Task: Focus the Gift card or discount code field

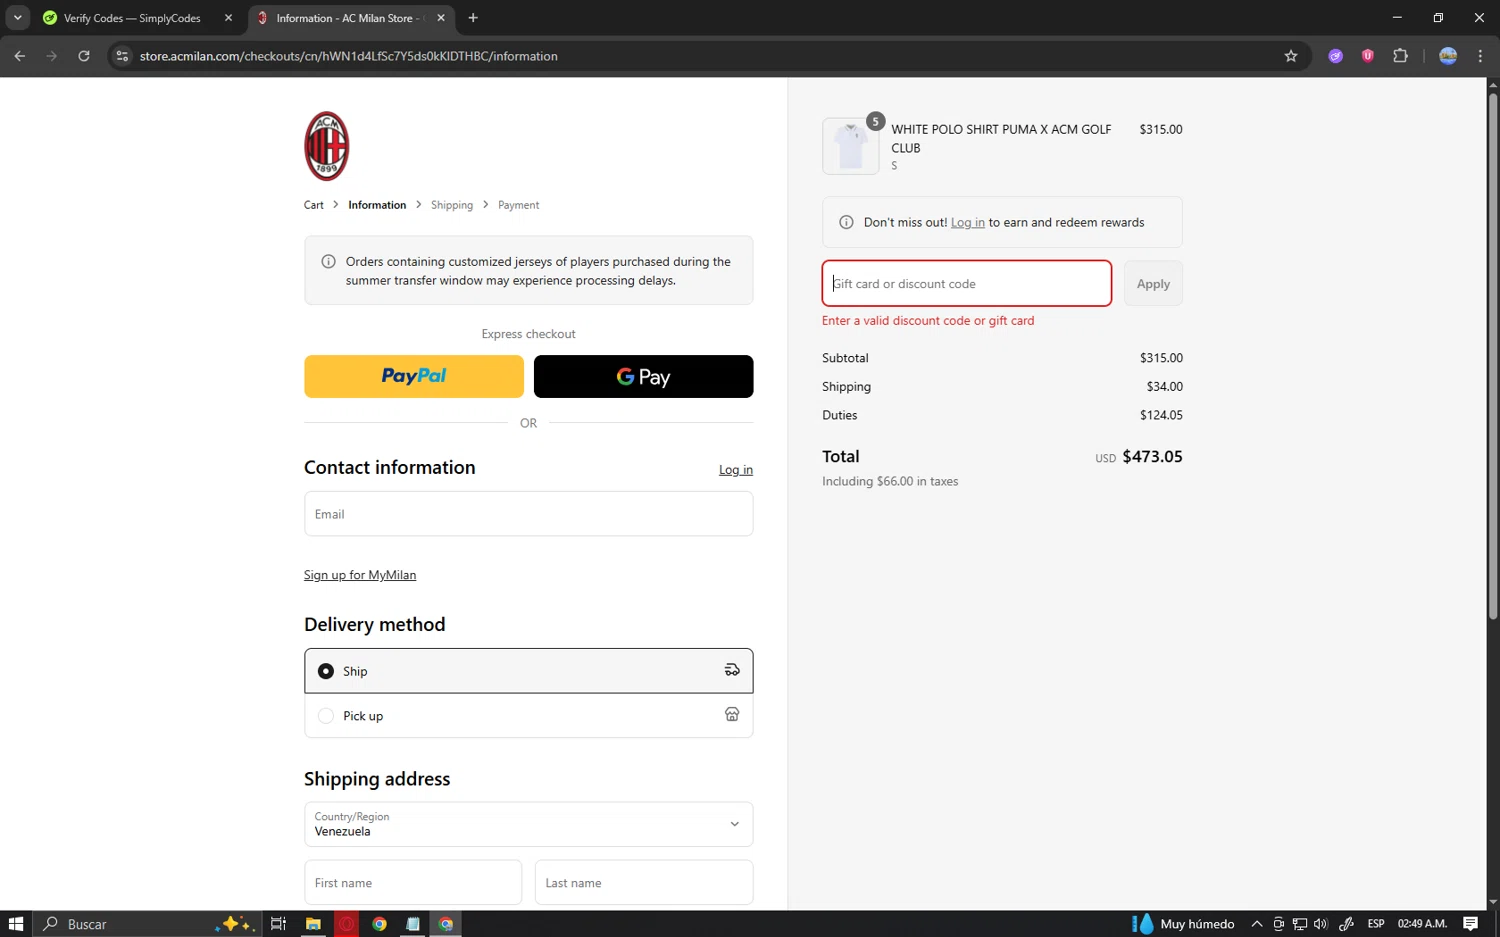Action: tap(967, 284)
